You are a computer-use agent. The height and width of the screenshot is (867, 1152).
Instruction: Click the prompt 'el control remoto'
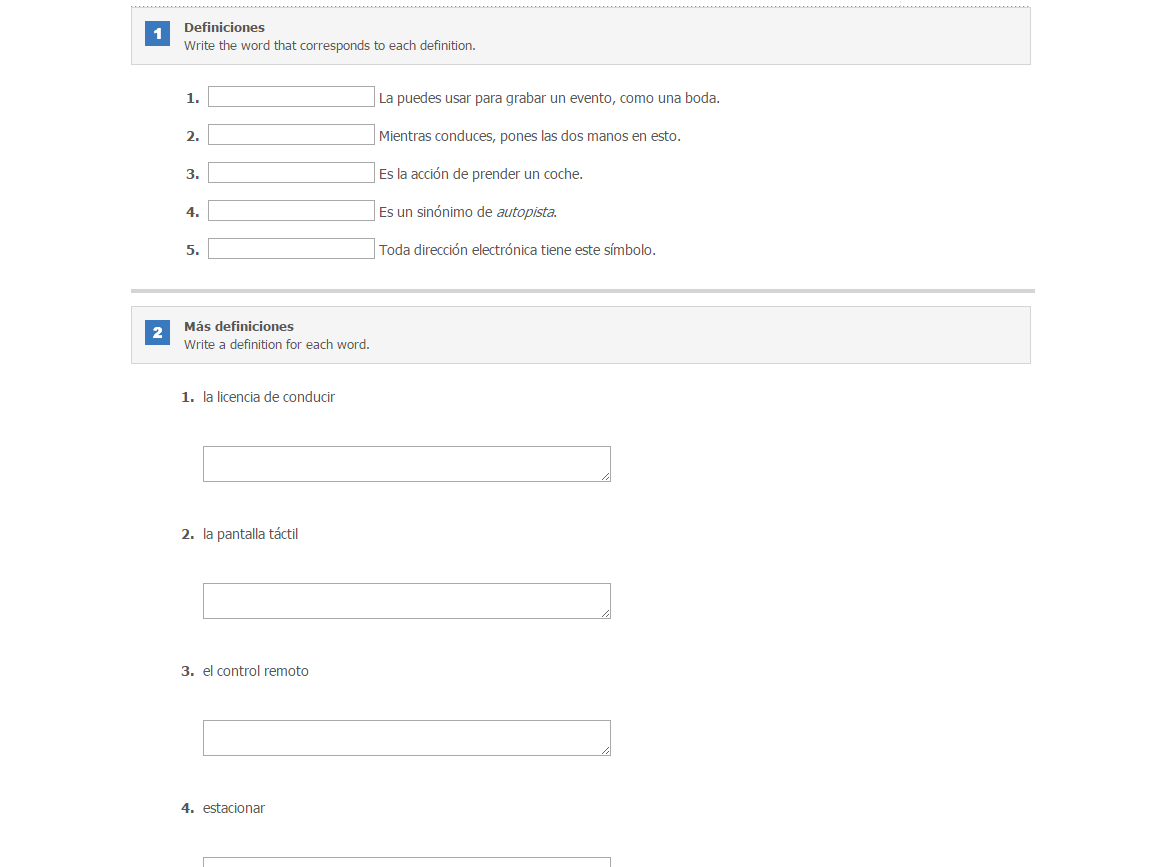tap(256, 671)
